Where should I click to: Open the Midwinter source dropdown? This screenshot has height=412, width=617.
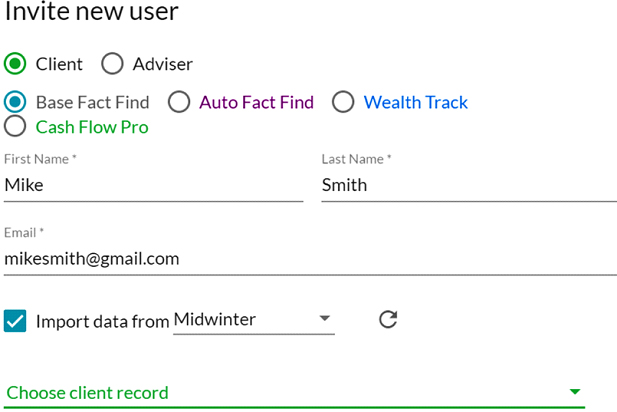[x=250, y=320]
